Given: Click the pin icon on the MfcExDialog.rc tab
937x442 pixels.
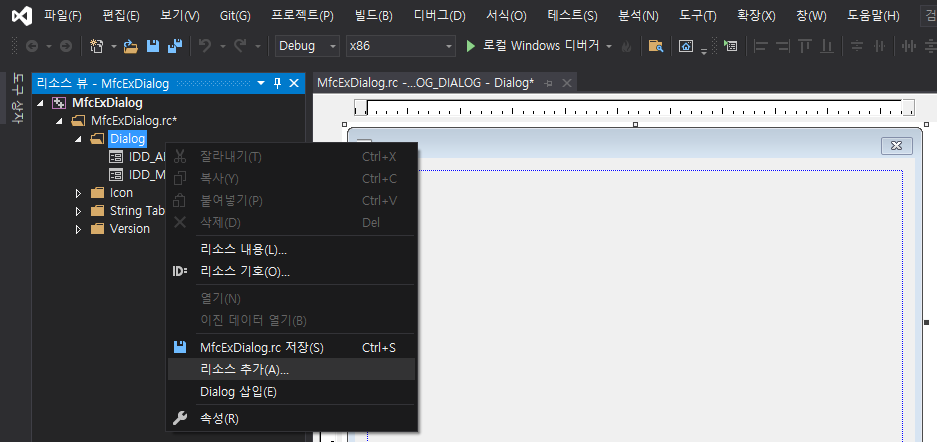Looking at the screenshot, I should click(x=549, y=84).
